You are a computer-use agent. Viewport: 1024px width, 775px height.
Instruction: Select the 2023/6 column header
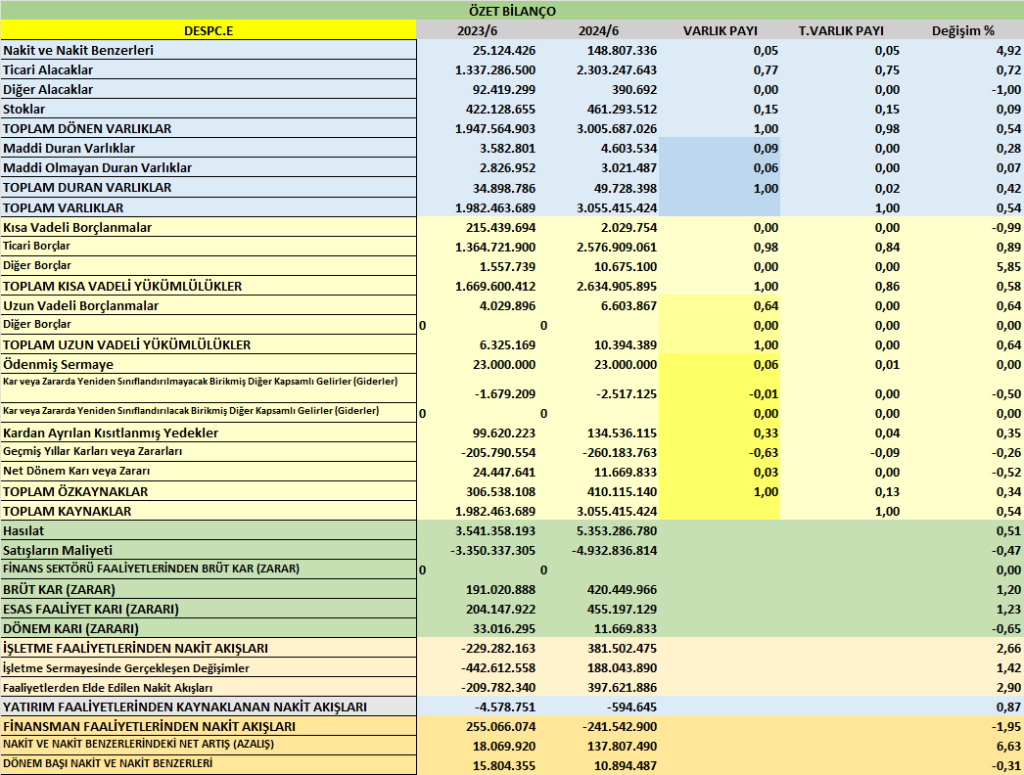[x=477, y=30]
